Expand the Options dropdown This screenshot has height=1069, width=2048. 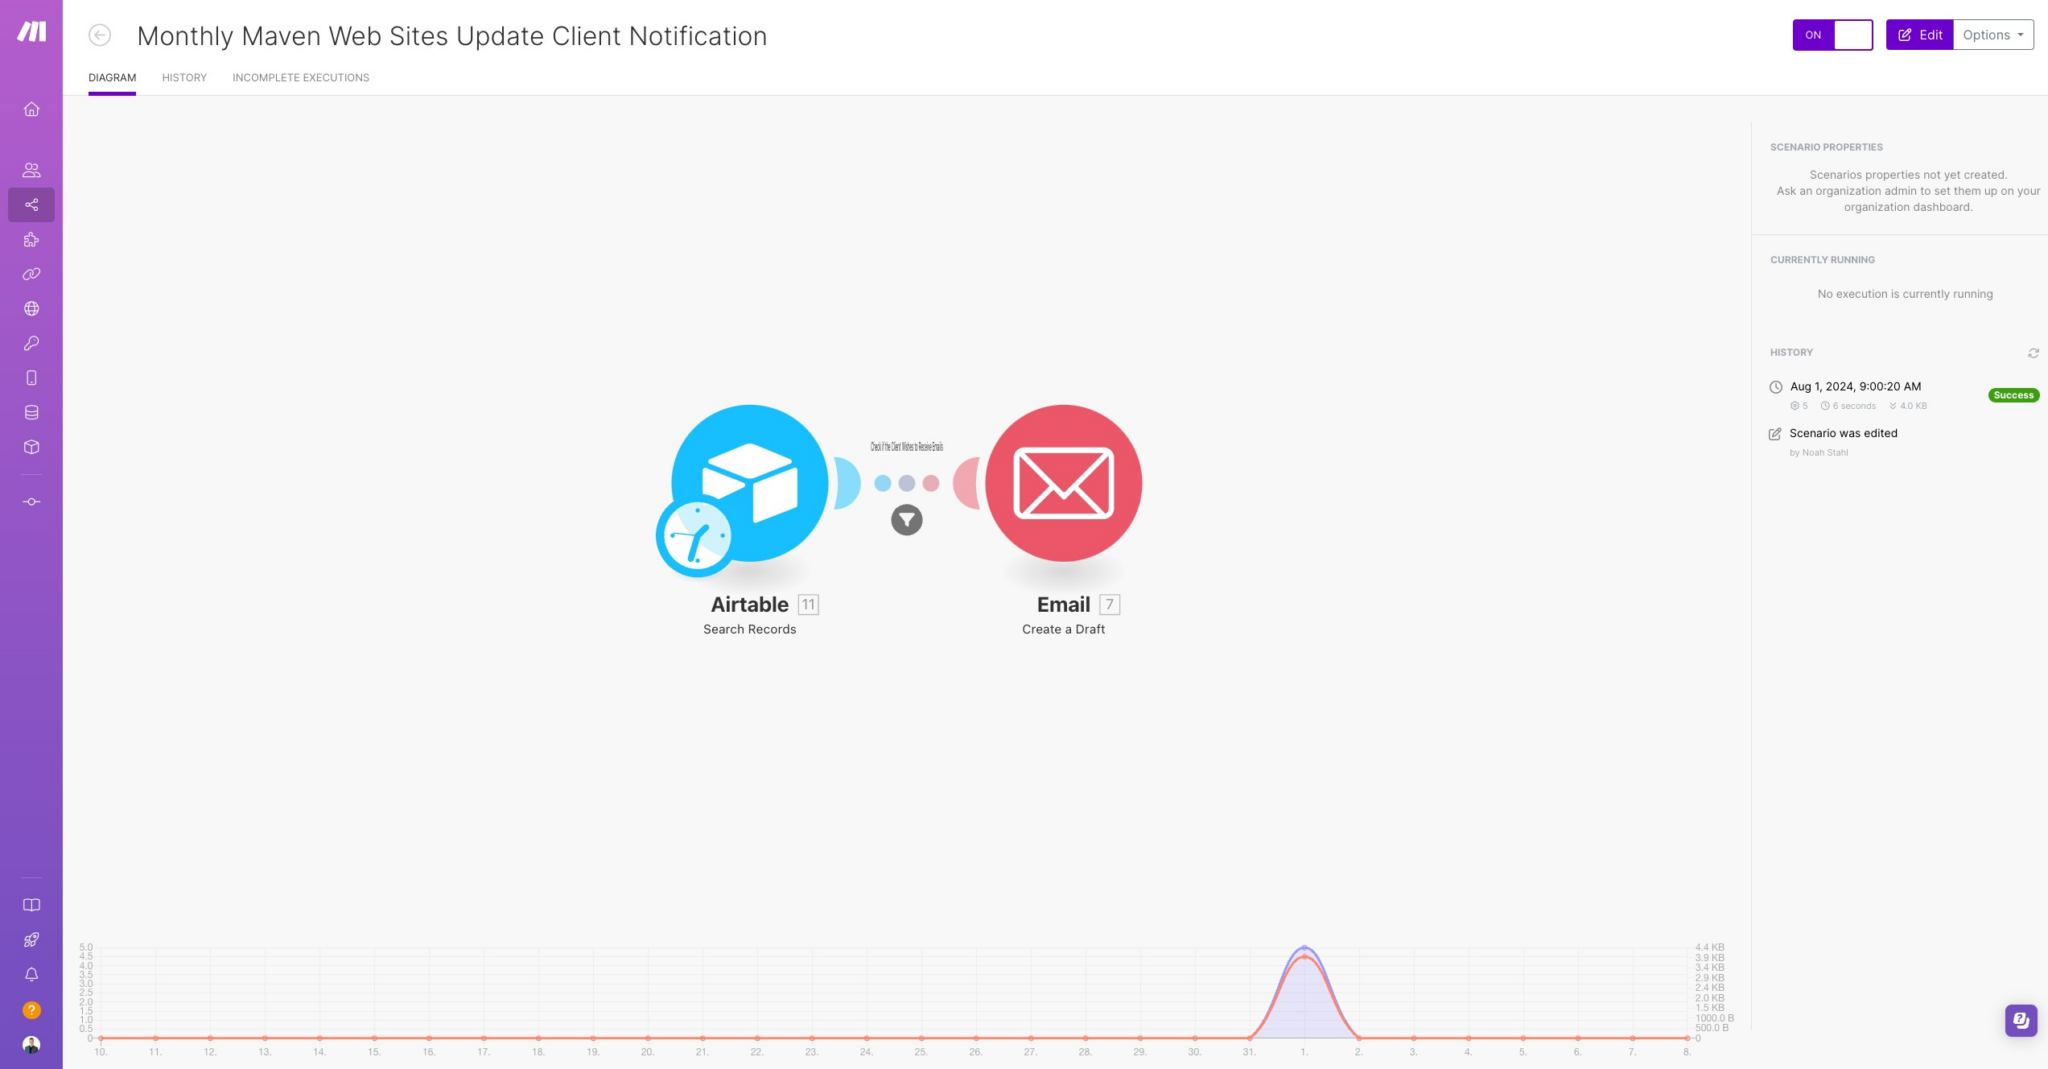click(1993, 35)
